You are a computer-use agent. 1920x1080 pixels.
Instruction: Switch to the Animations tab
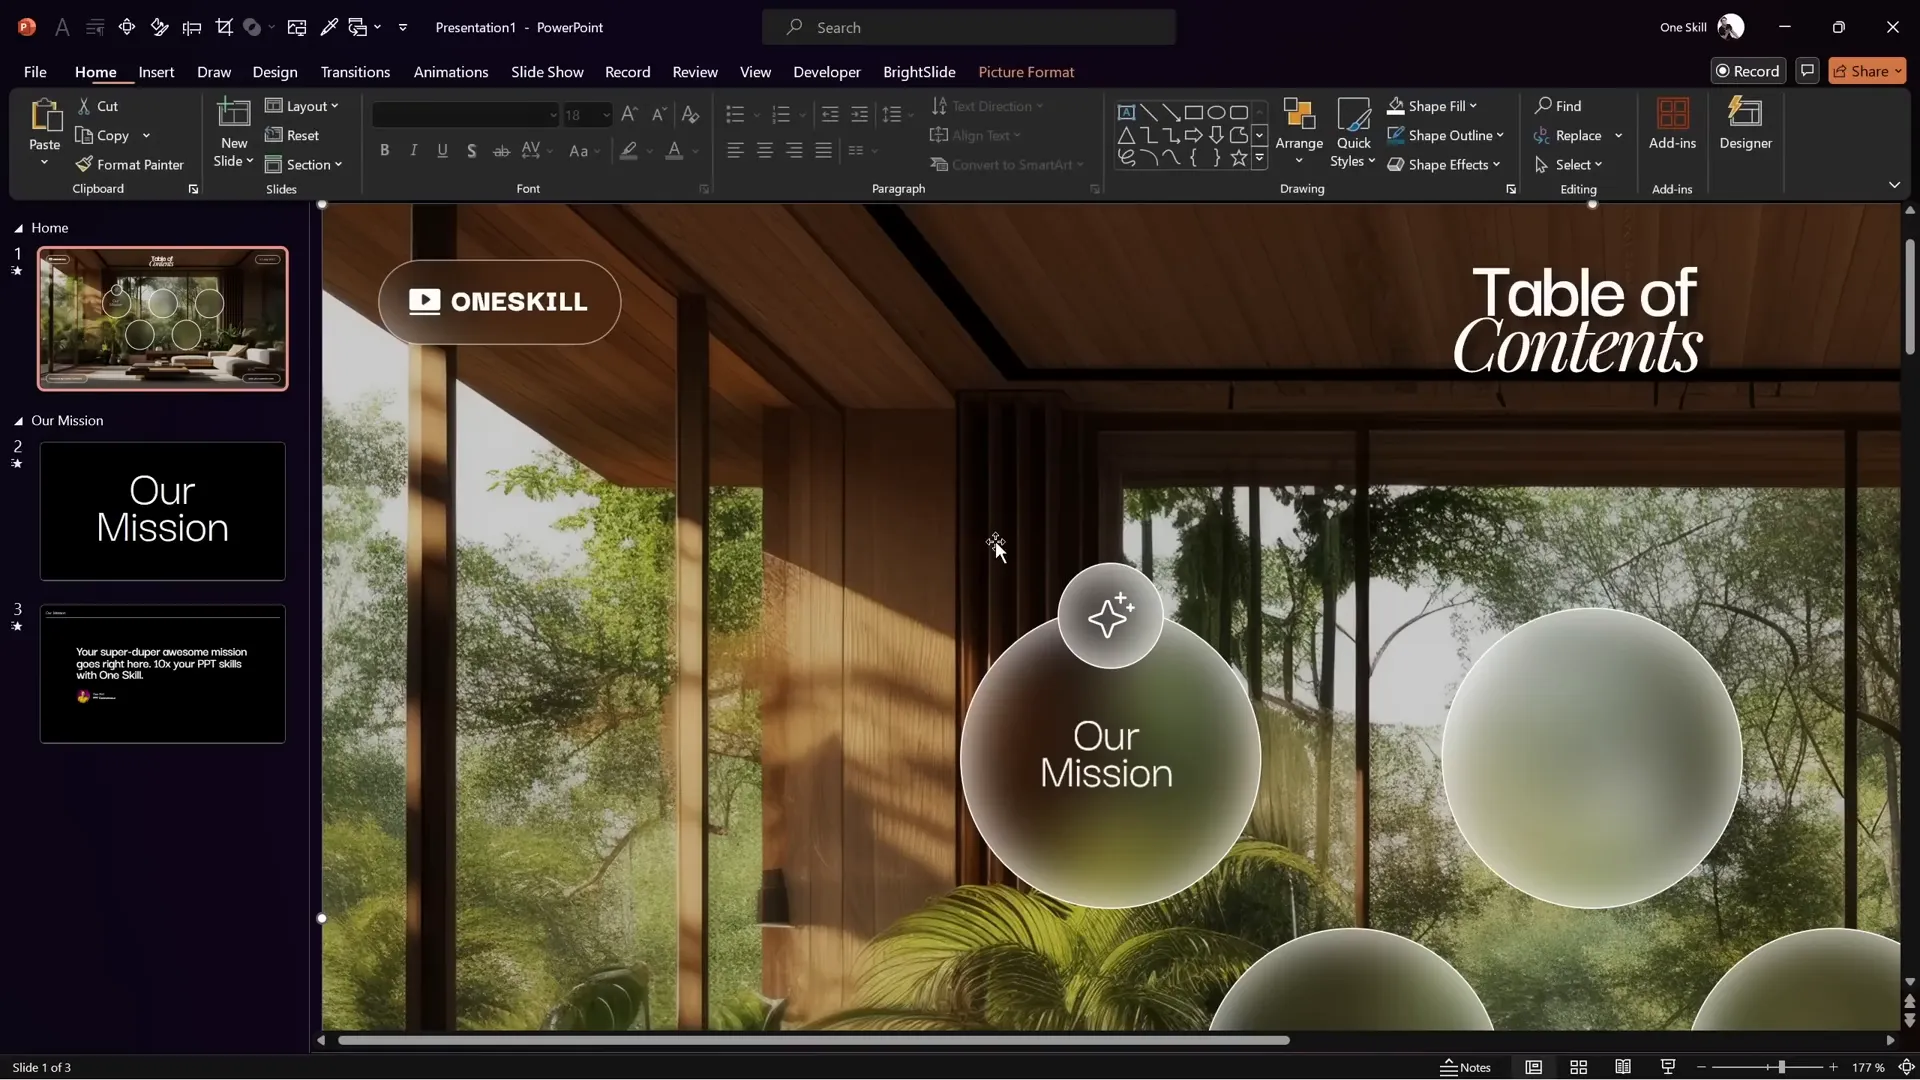(451, 72)
